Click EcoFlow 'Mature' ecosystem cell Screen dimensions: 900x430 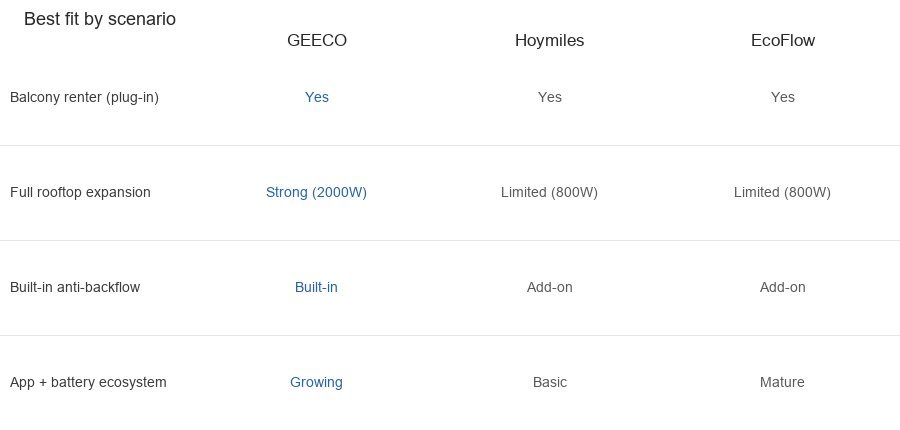point(782,382)
